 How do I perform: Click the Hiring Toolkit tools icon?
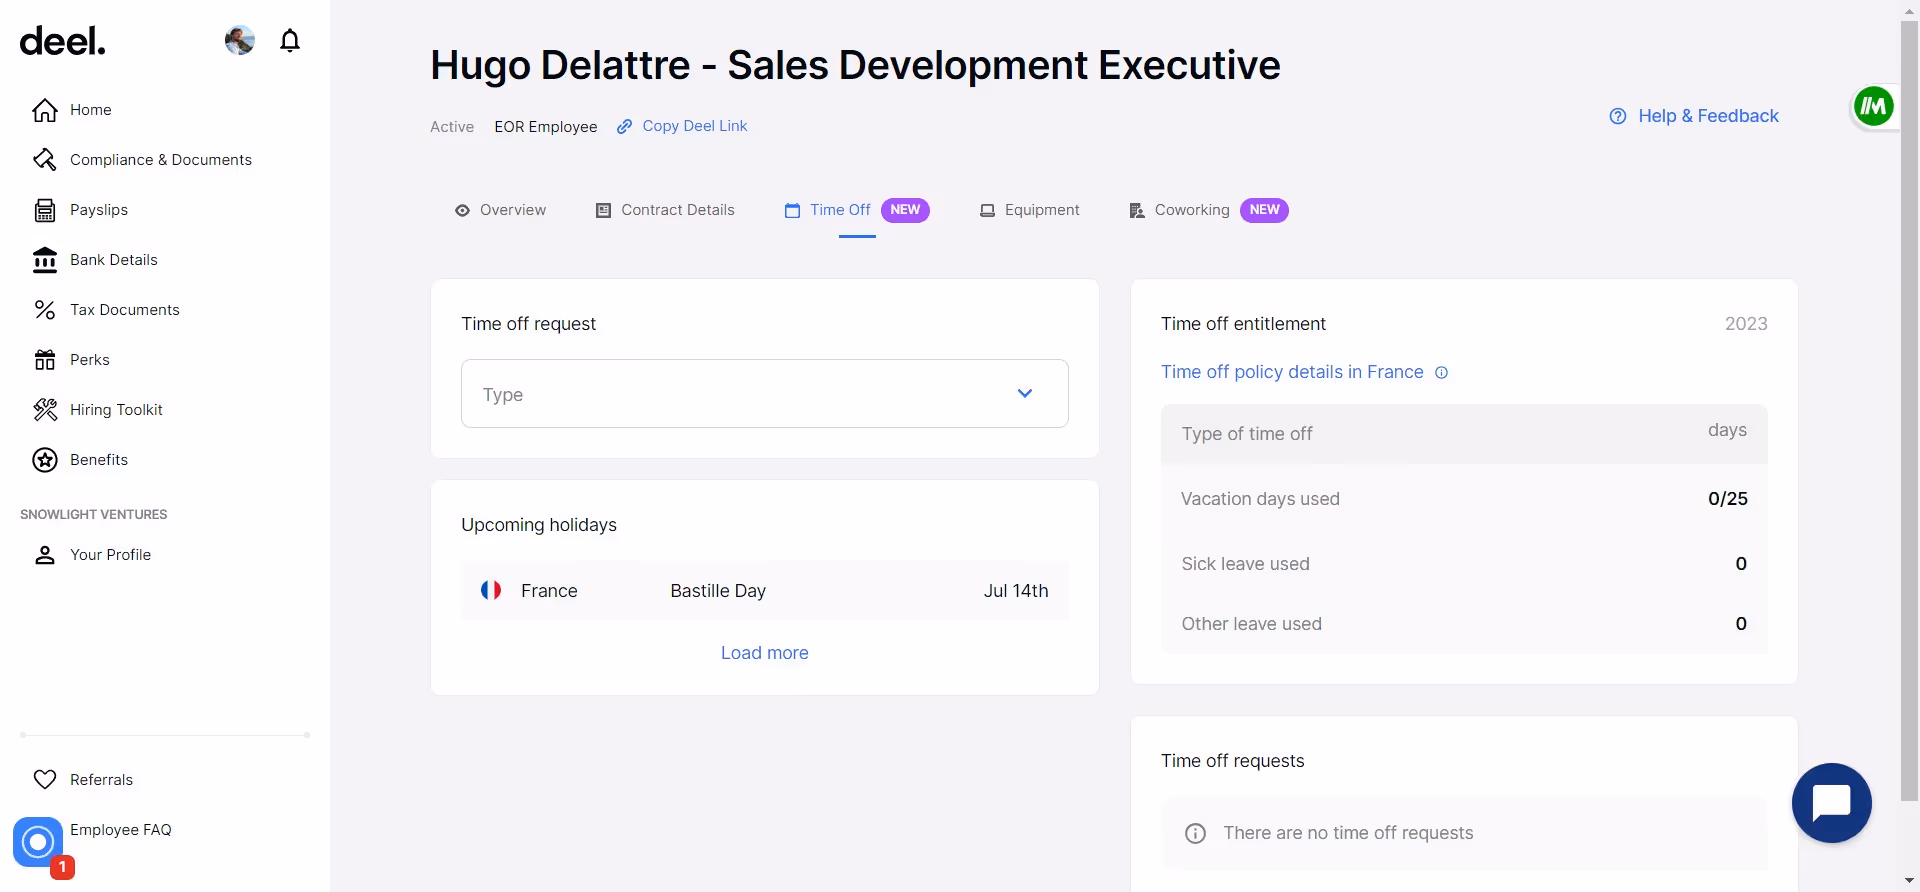pyautogui.click(x=45, y=410)
